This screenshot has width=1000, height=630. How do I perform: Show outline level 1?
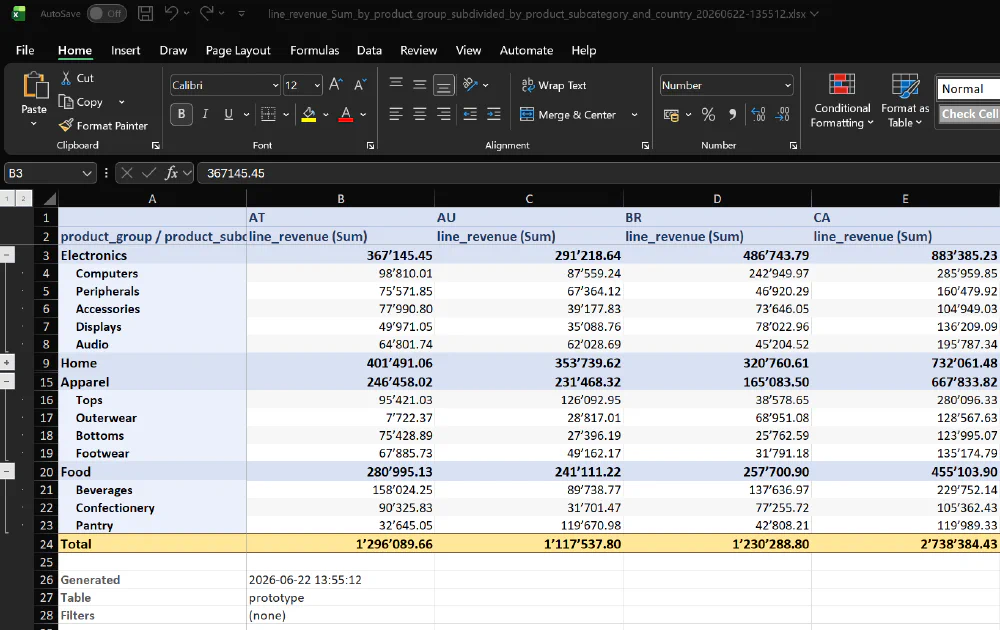tap(7, 199)
